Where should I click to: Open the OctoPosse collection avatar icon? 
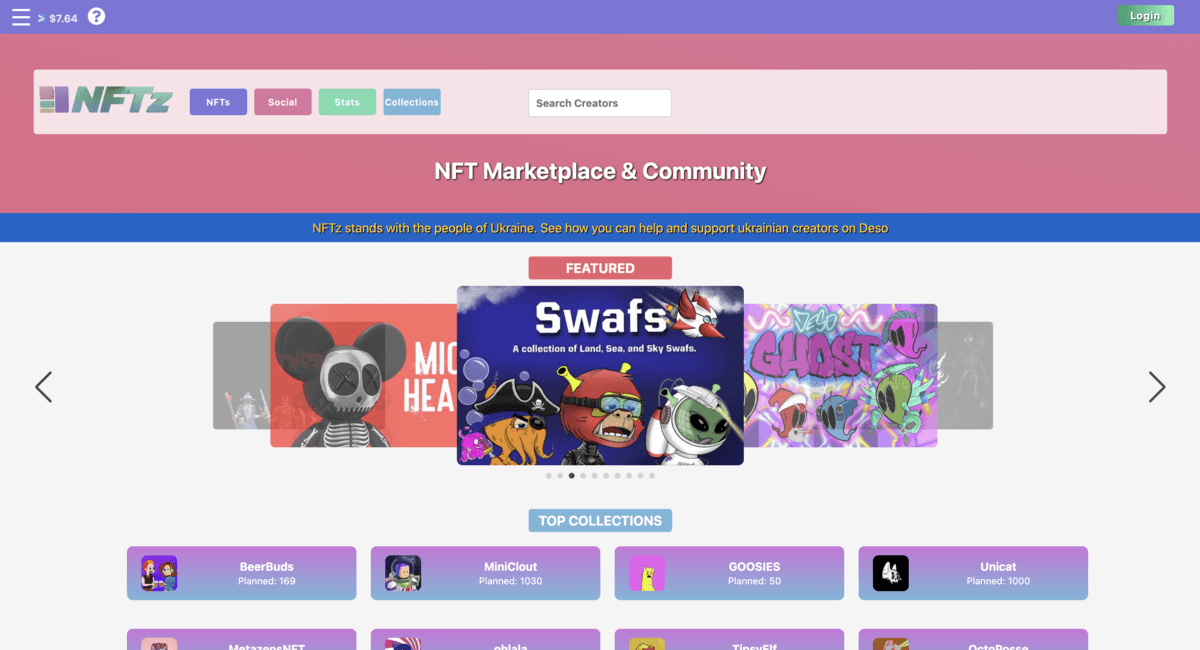point(890,645)
